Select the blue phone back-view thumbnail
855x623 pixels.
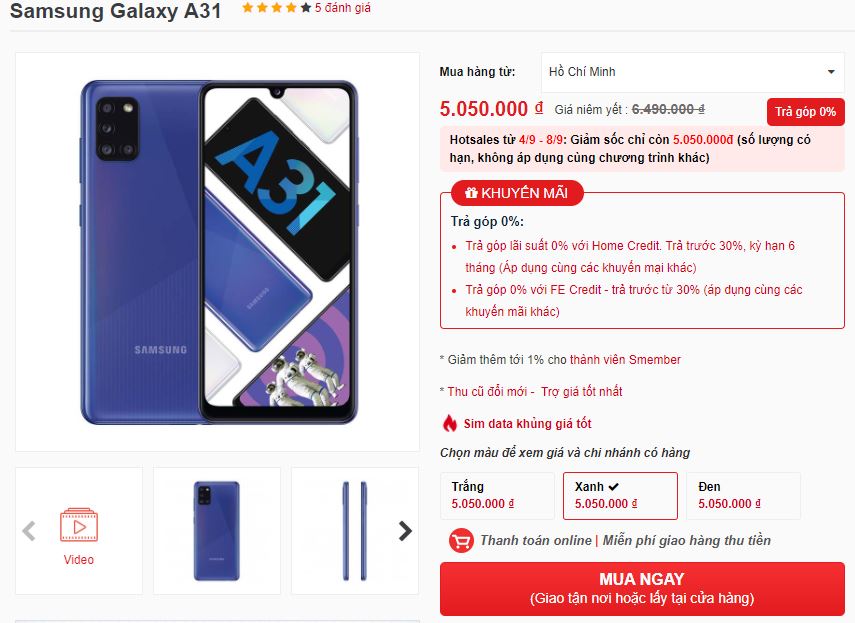tap(217, 530)
